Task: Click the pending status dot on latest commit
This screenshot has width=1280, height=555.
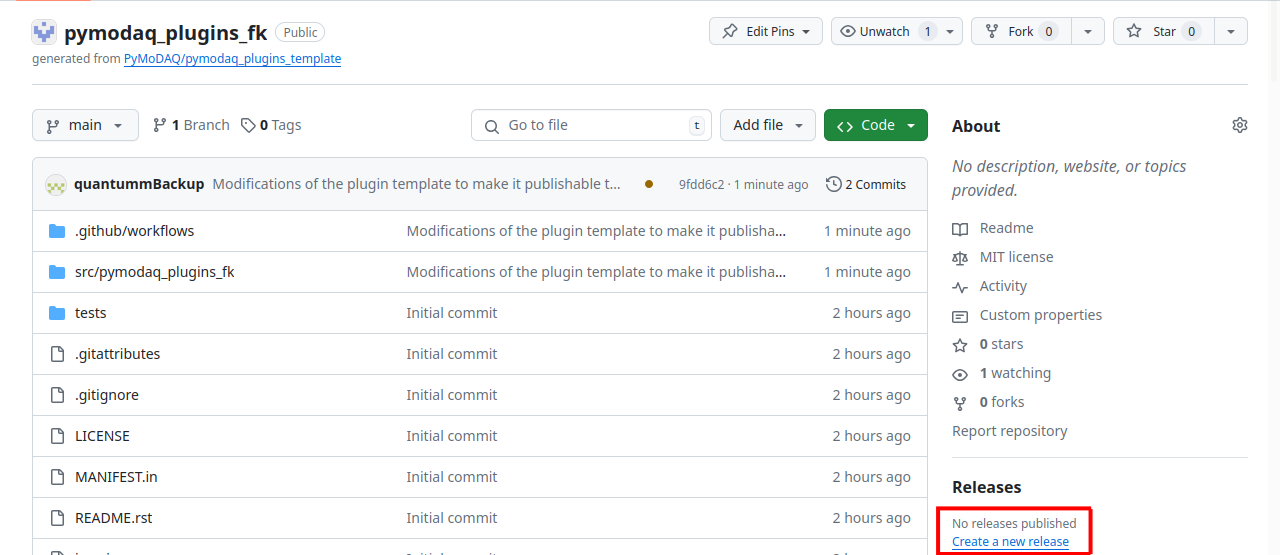Action: coord(649,184)
